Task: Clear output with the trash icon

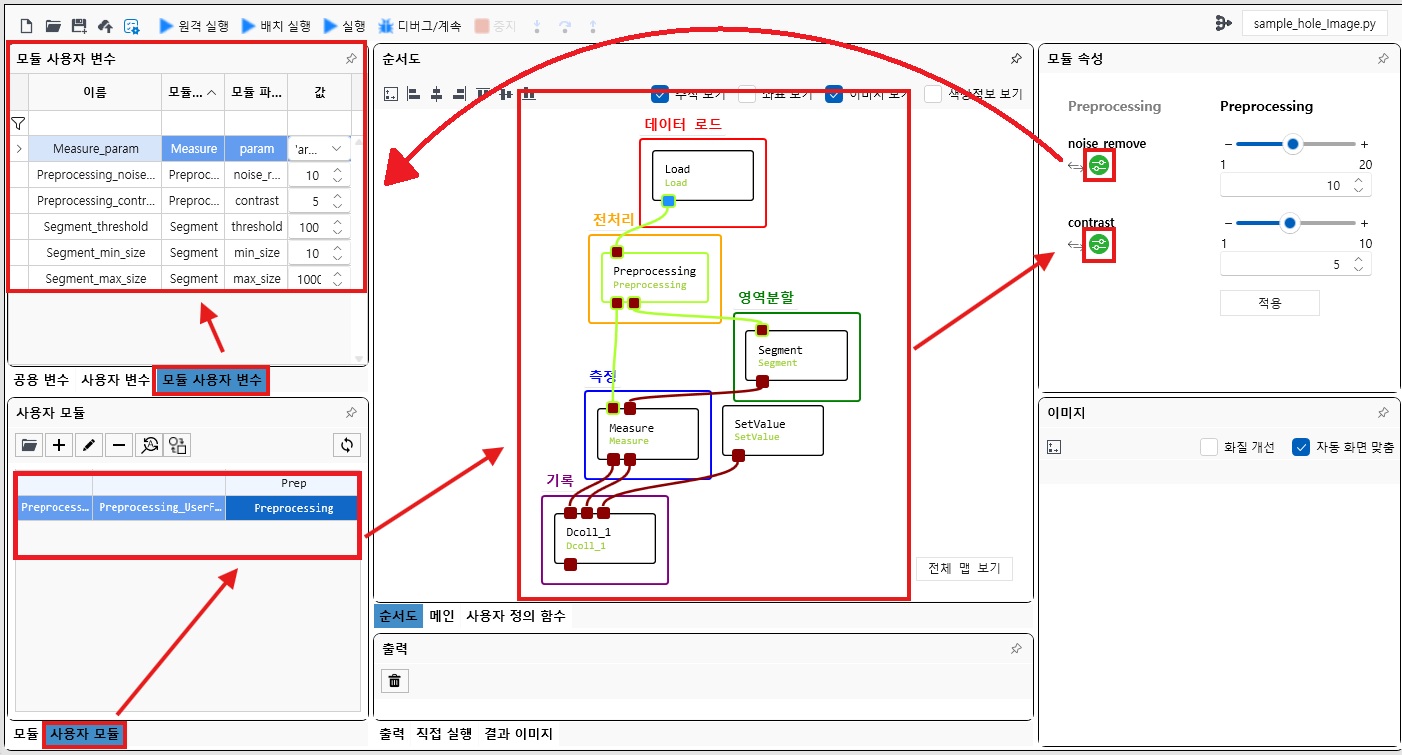Action: click(395, 681)
